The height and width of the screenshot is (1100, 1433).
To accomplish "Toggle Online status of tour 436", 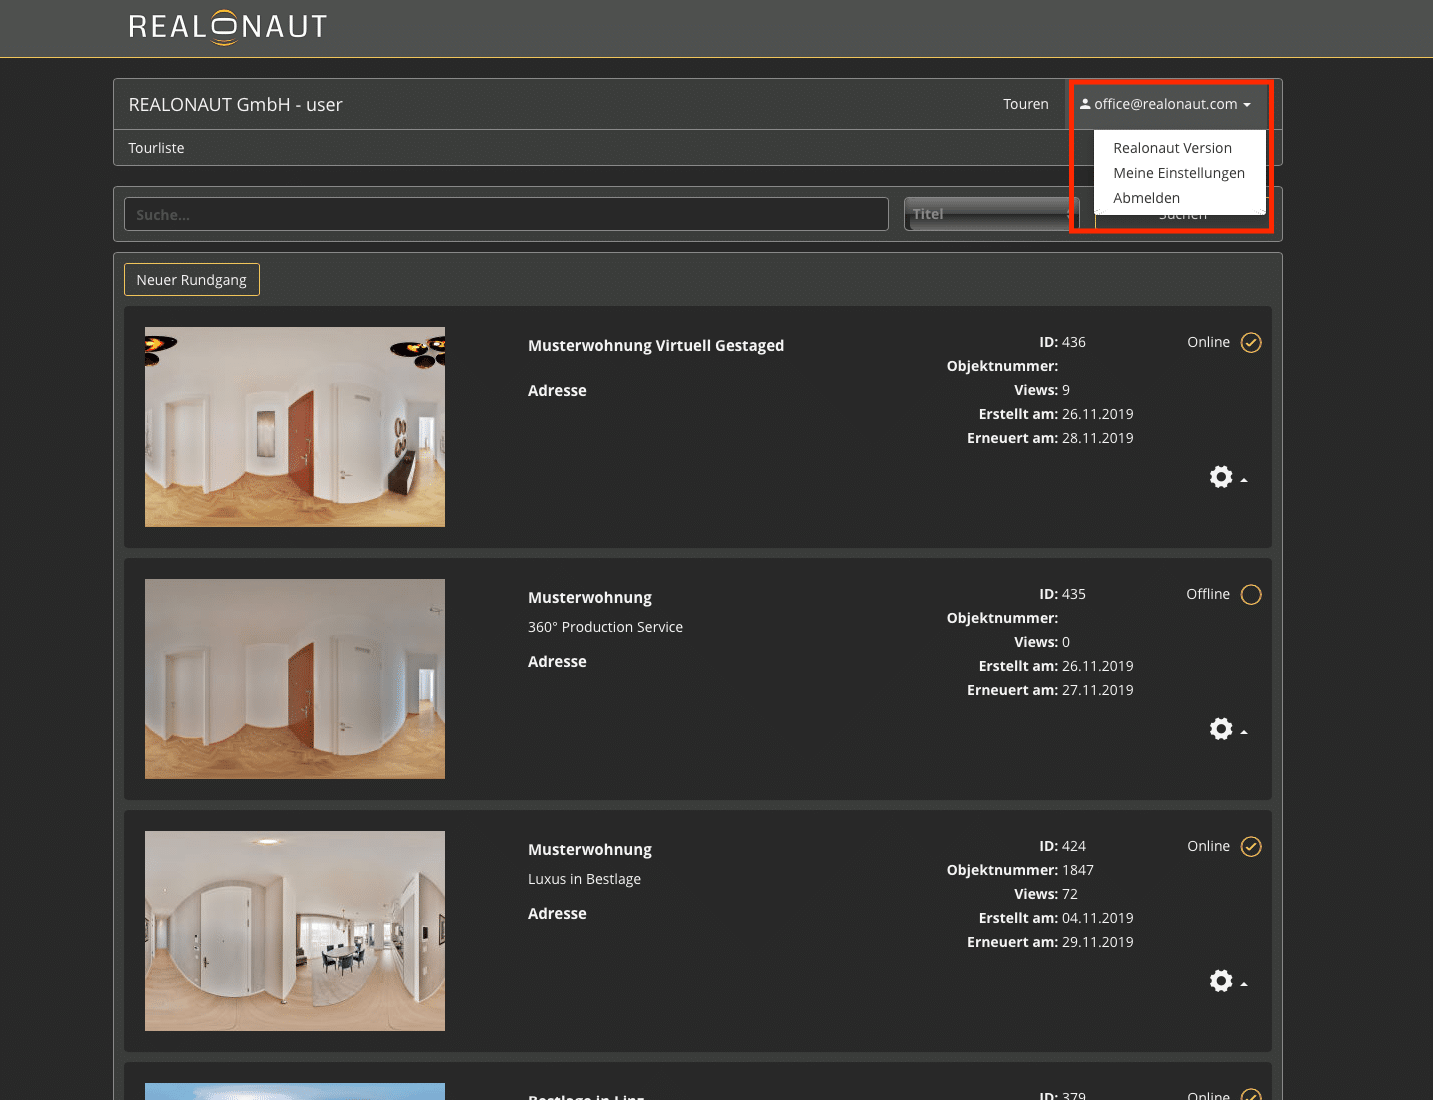I will click(x=1250, y=343).
